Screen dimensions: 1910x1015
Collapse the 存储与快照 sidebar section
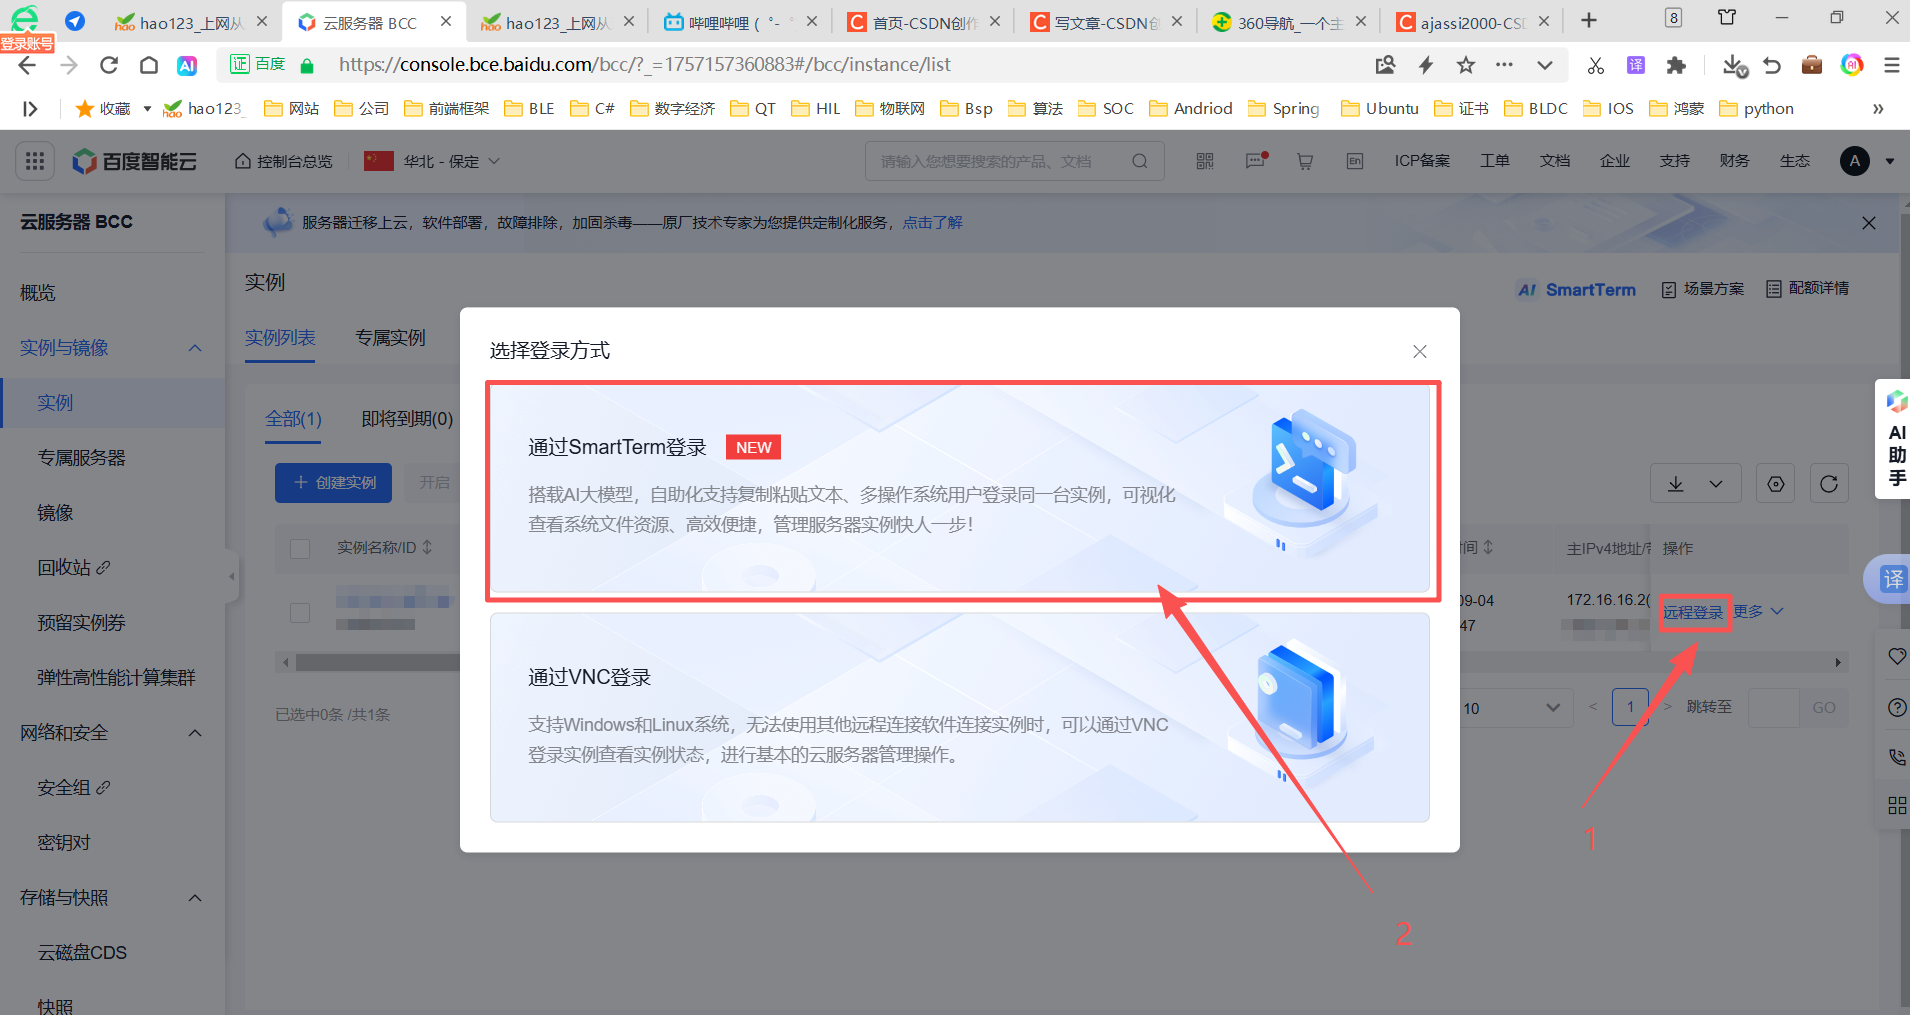(195, 898)
